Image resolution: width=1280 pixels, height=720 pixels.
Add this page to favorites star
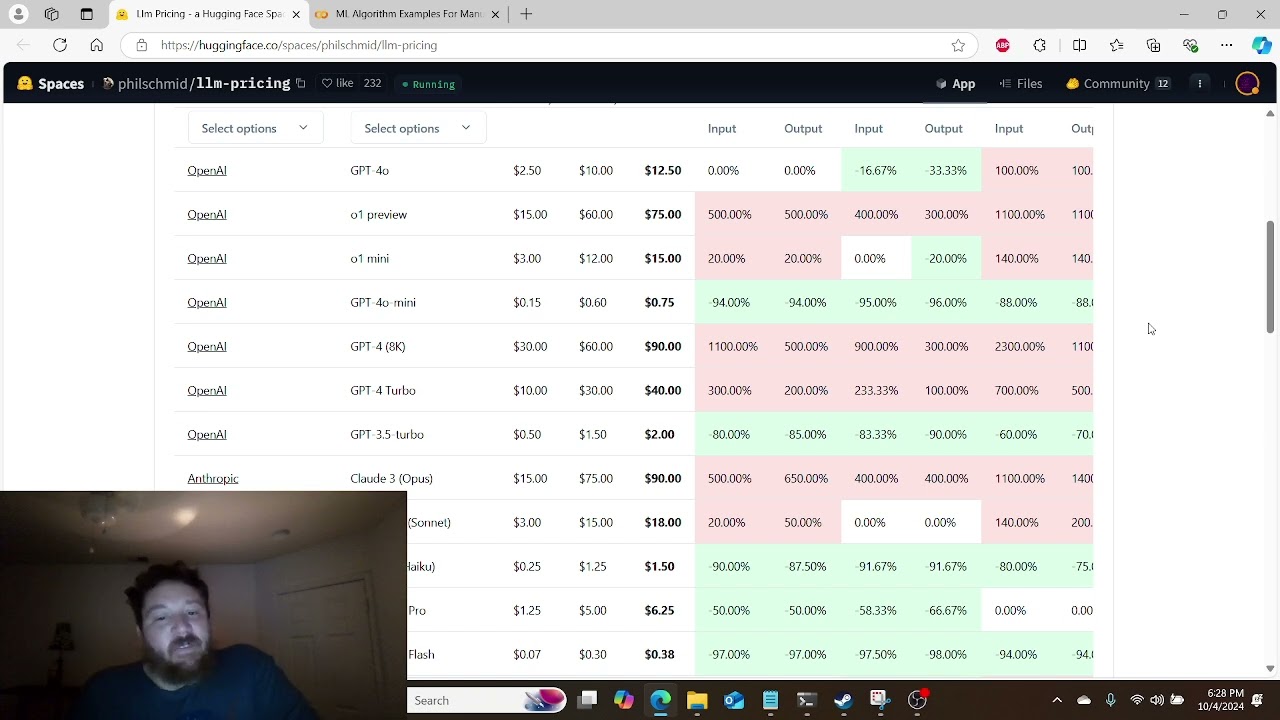pyautogui.click(x=958, y=45)
